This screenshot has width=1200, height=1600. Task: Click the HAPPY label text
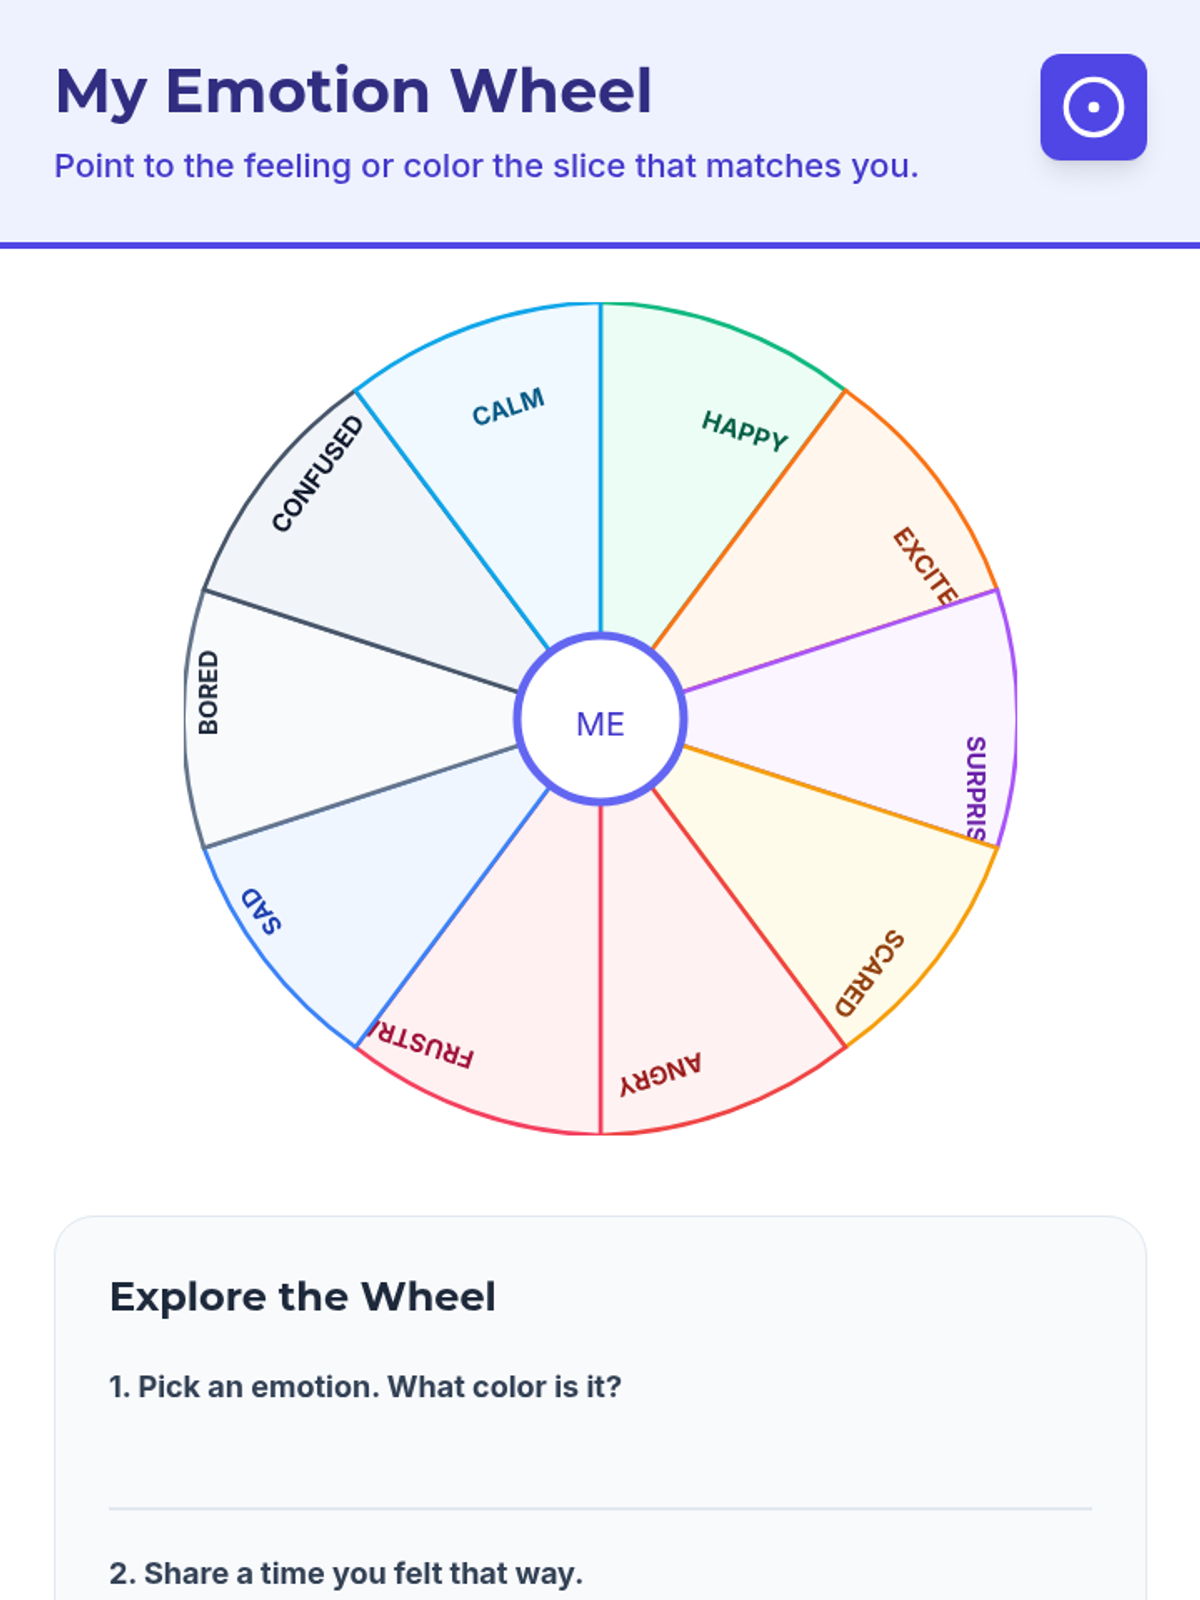pos(745,430)
